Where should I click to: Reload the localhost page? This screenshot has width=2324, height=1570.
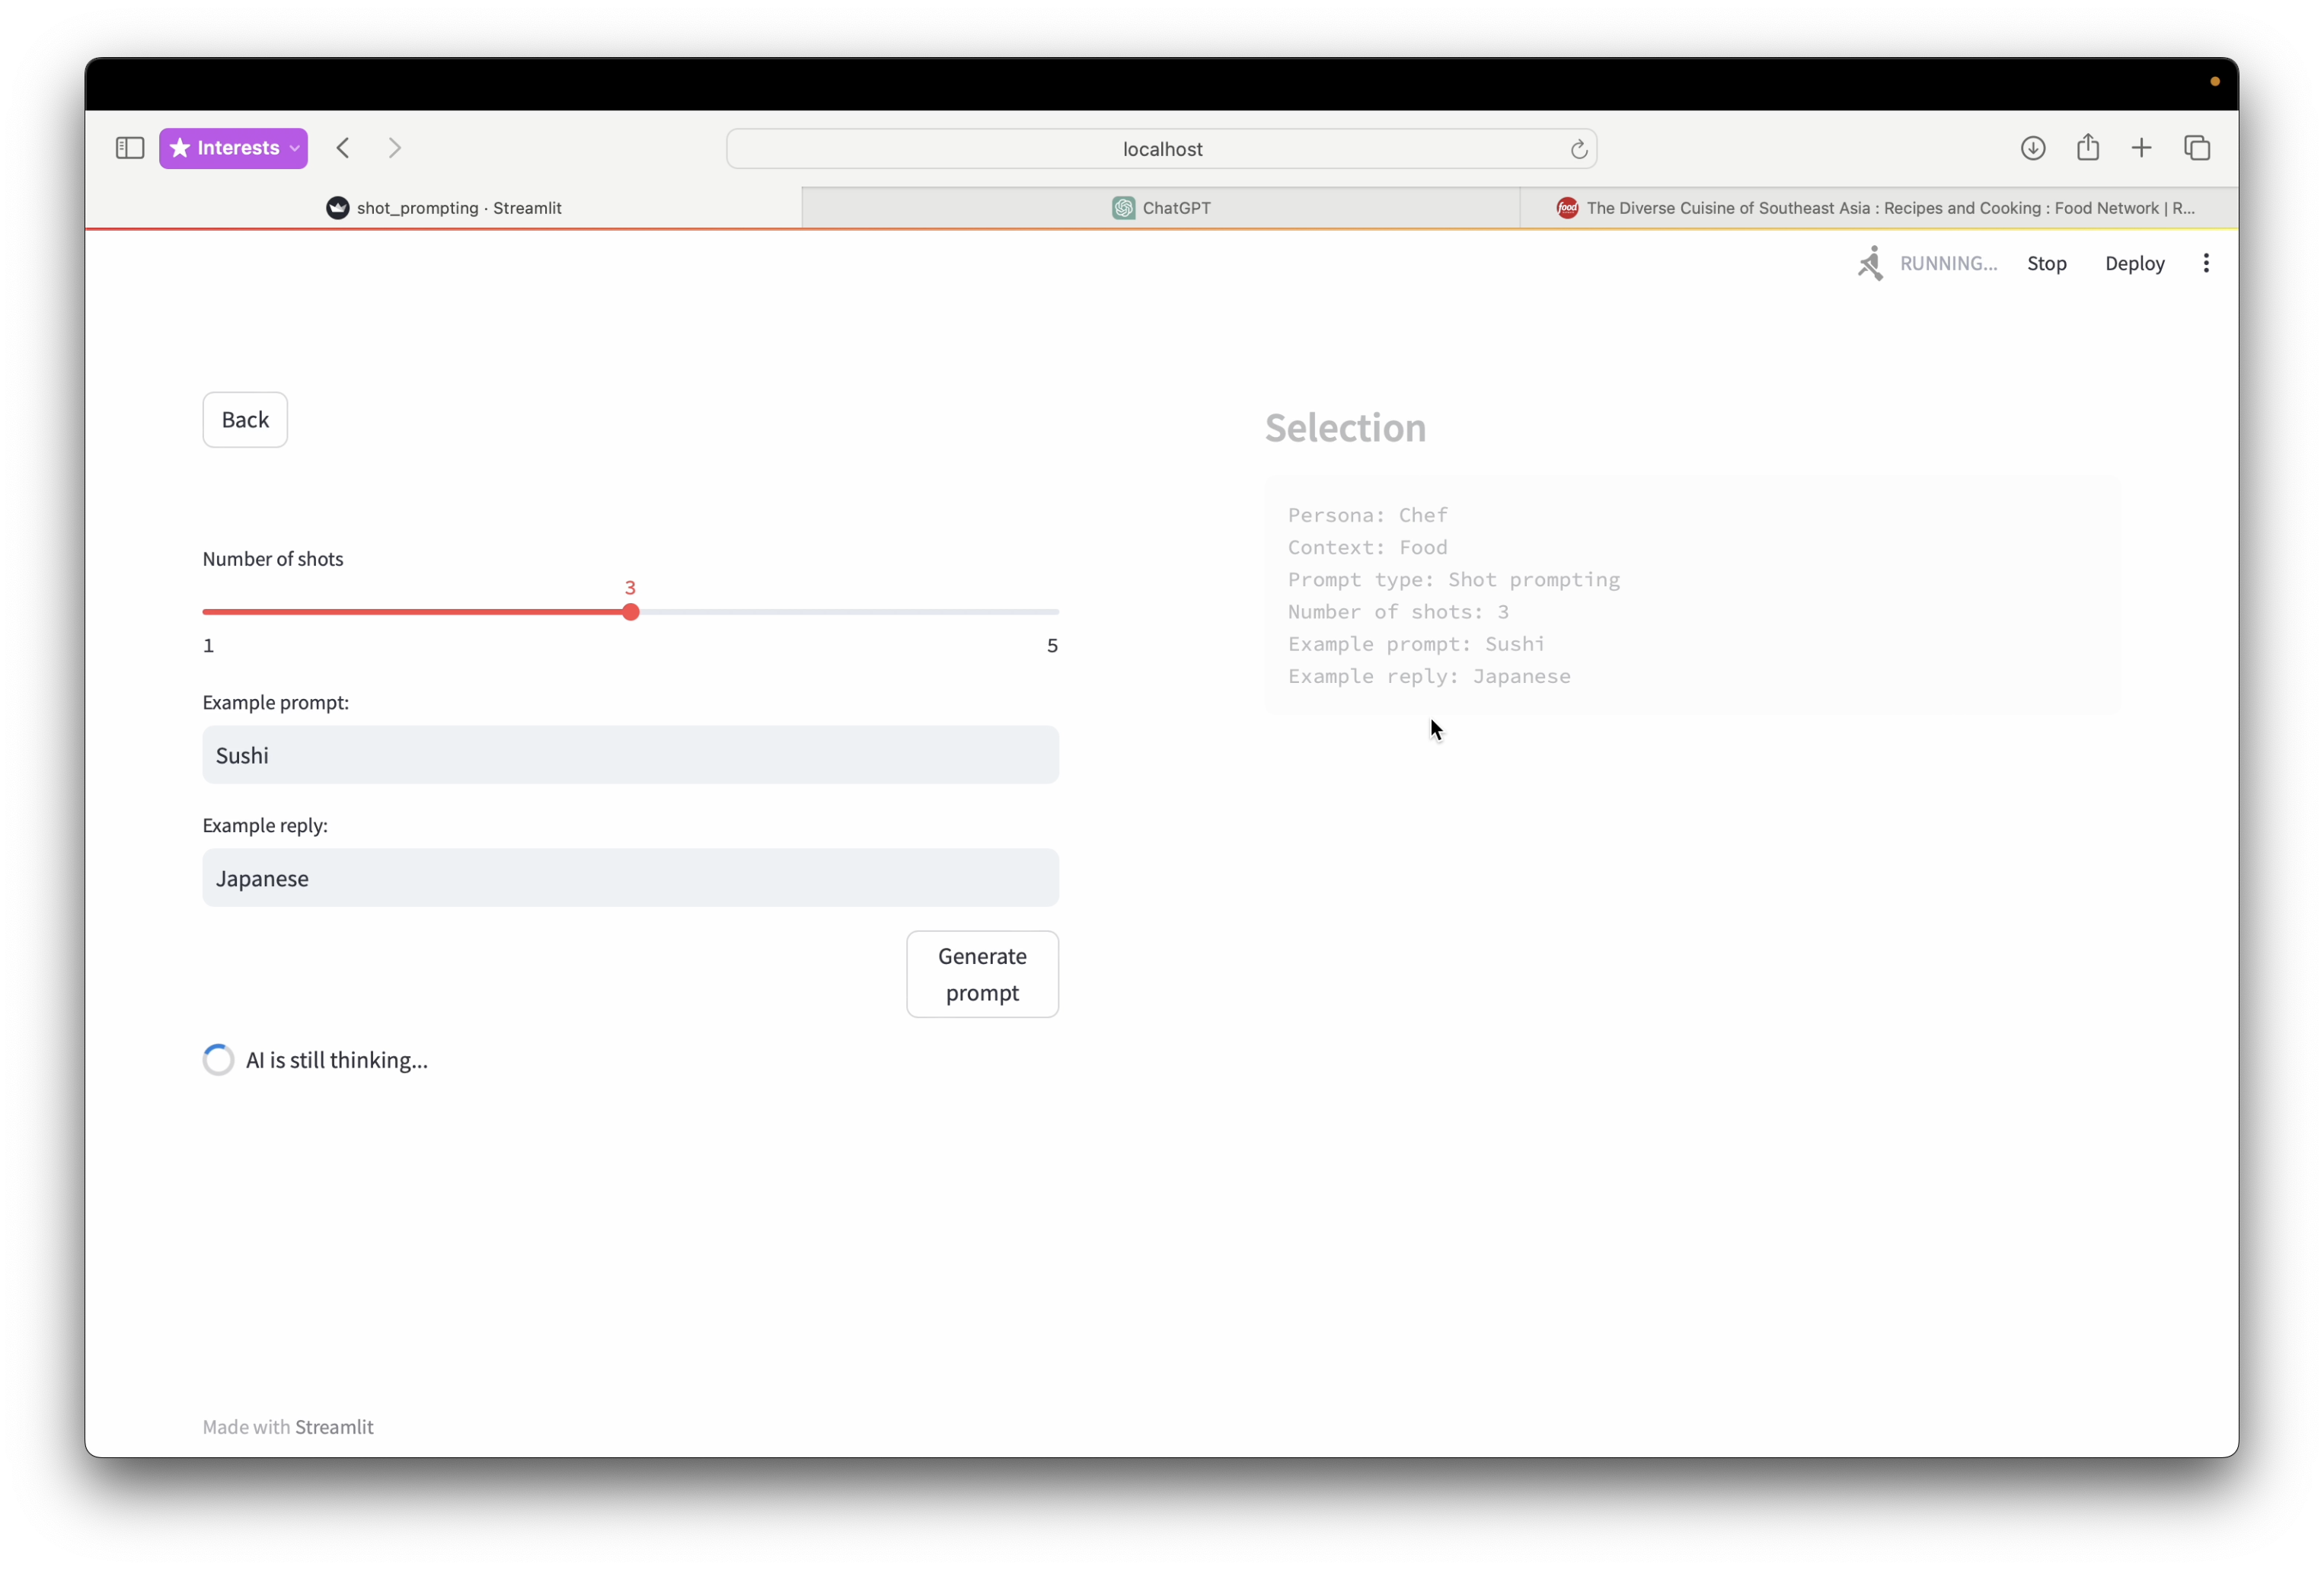point(1578,149)
